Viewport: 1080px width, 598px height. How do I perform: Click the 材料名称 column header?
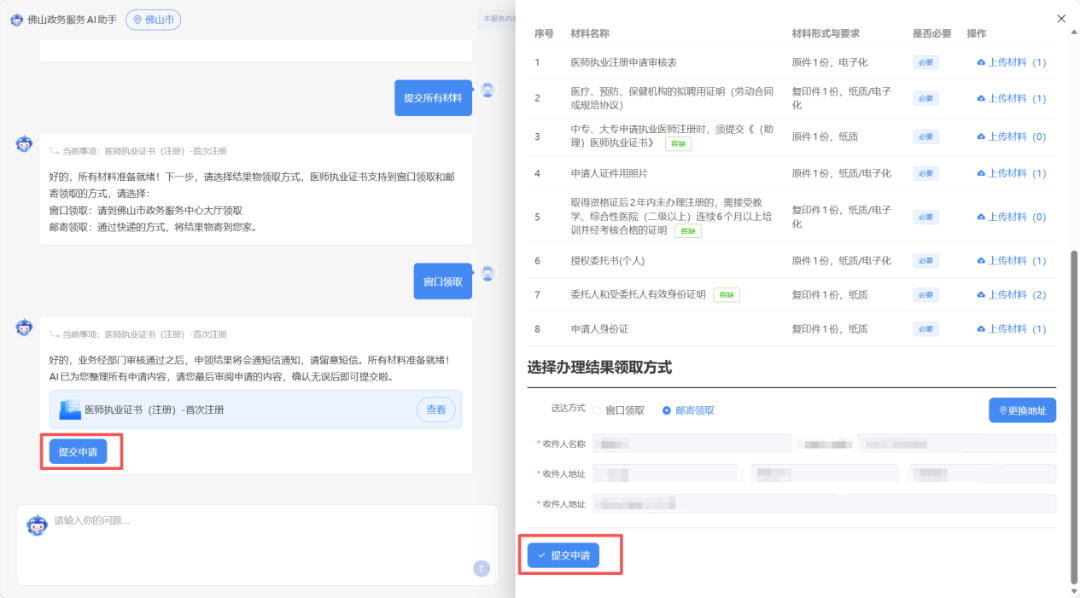point(590,34)
